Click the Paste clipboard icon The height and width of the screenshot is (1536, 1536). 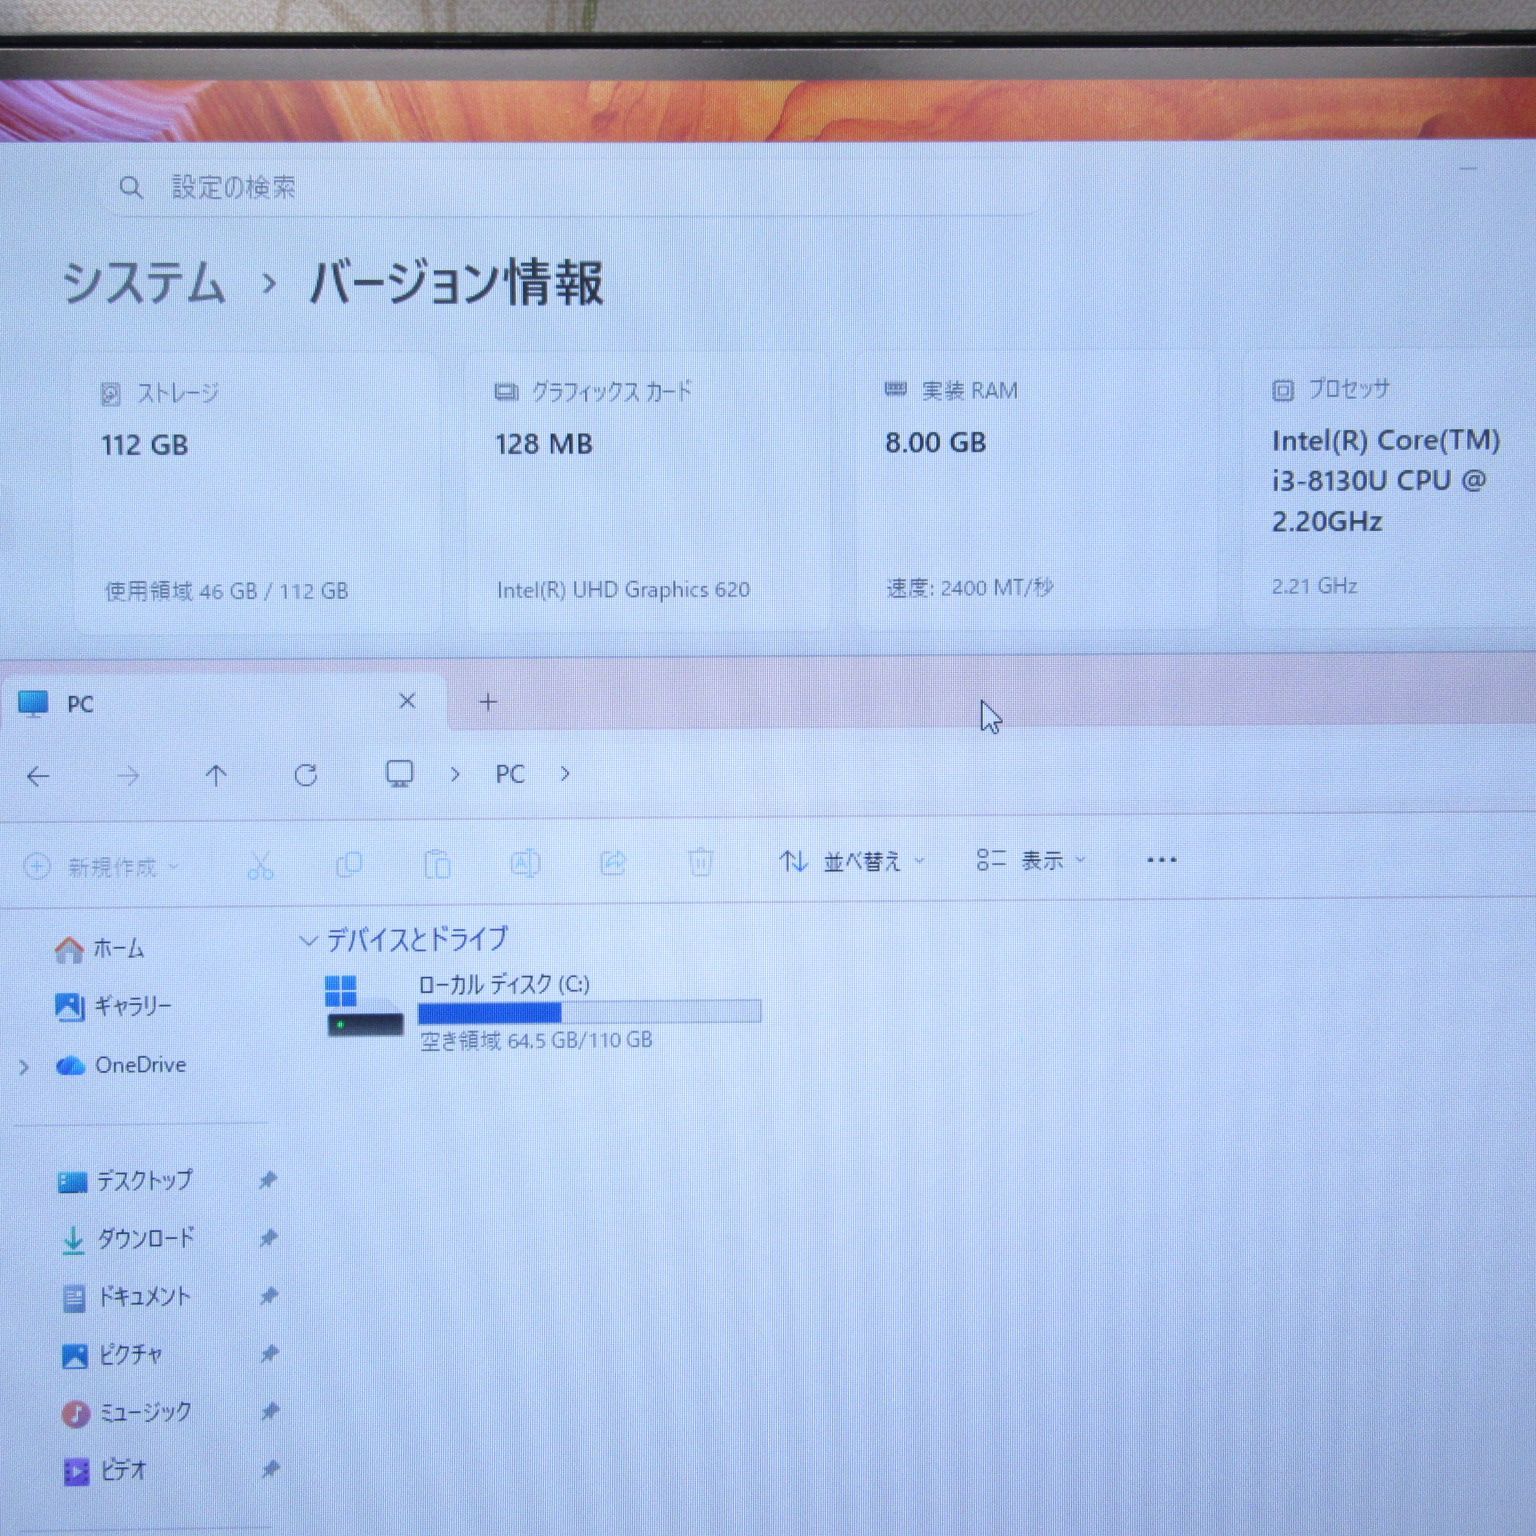point(437,864)
